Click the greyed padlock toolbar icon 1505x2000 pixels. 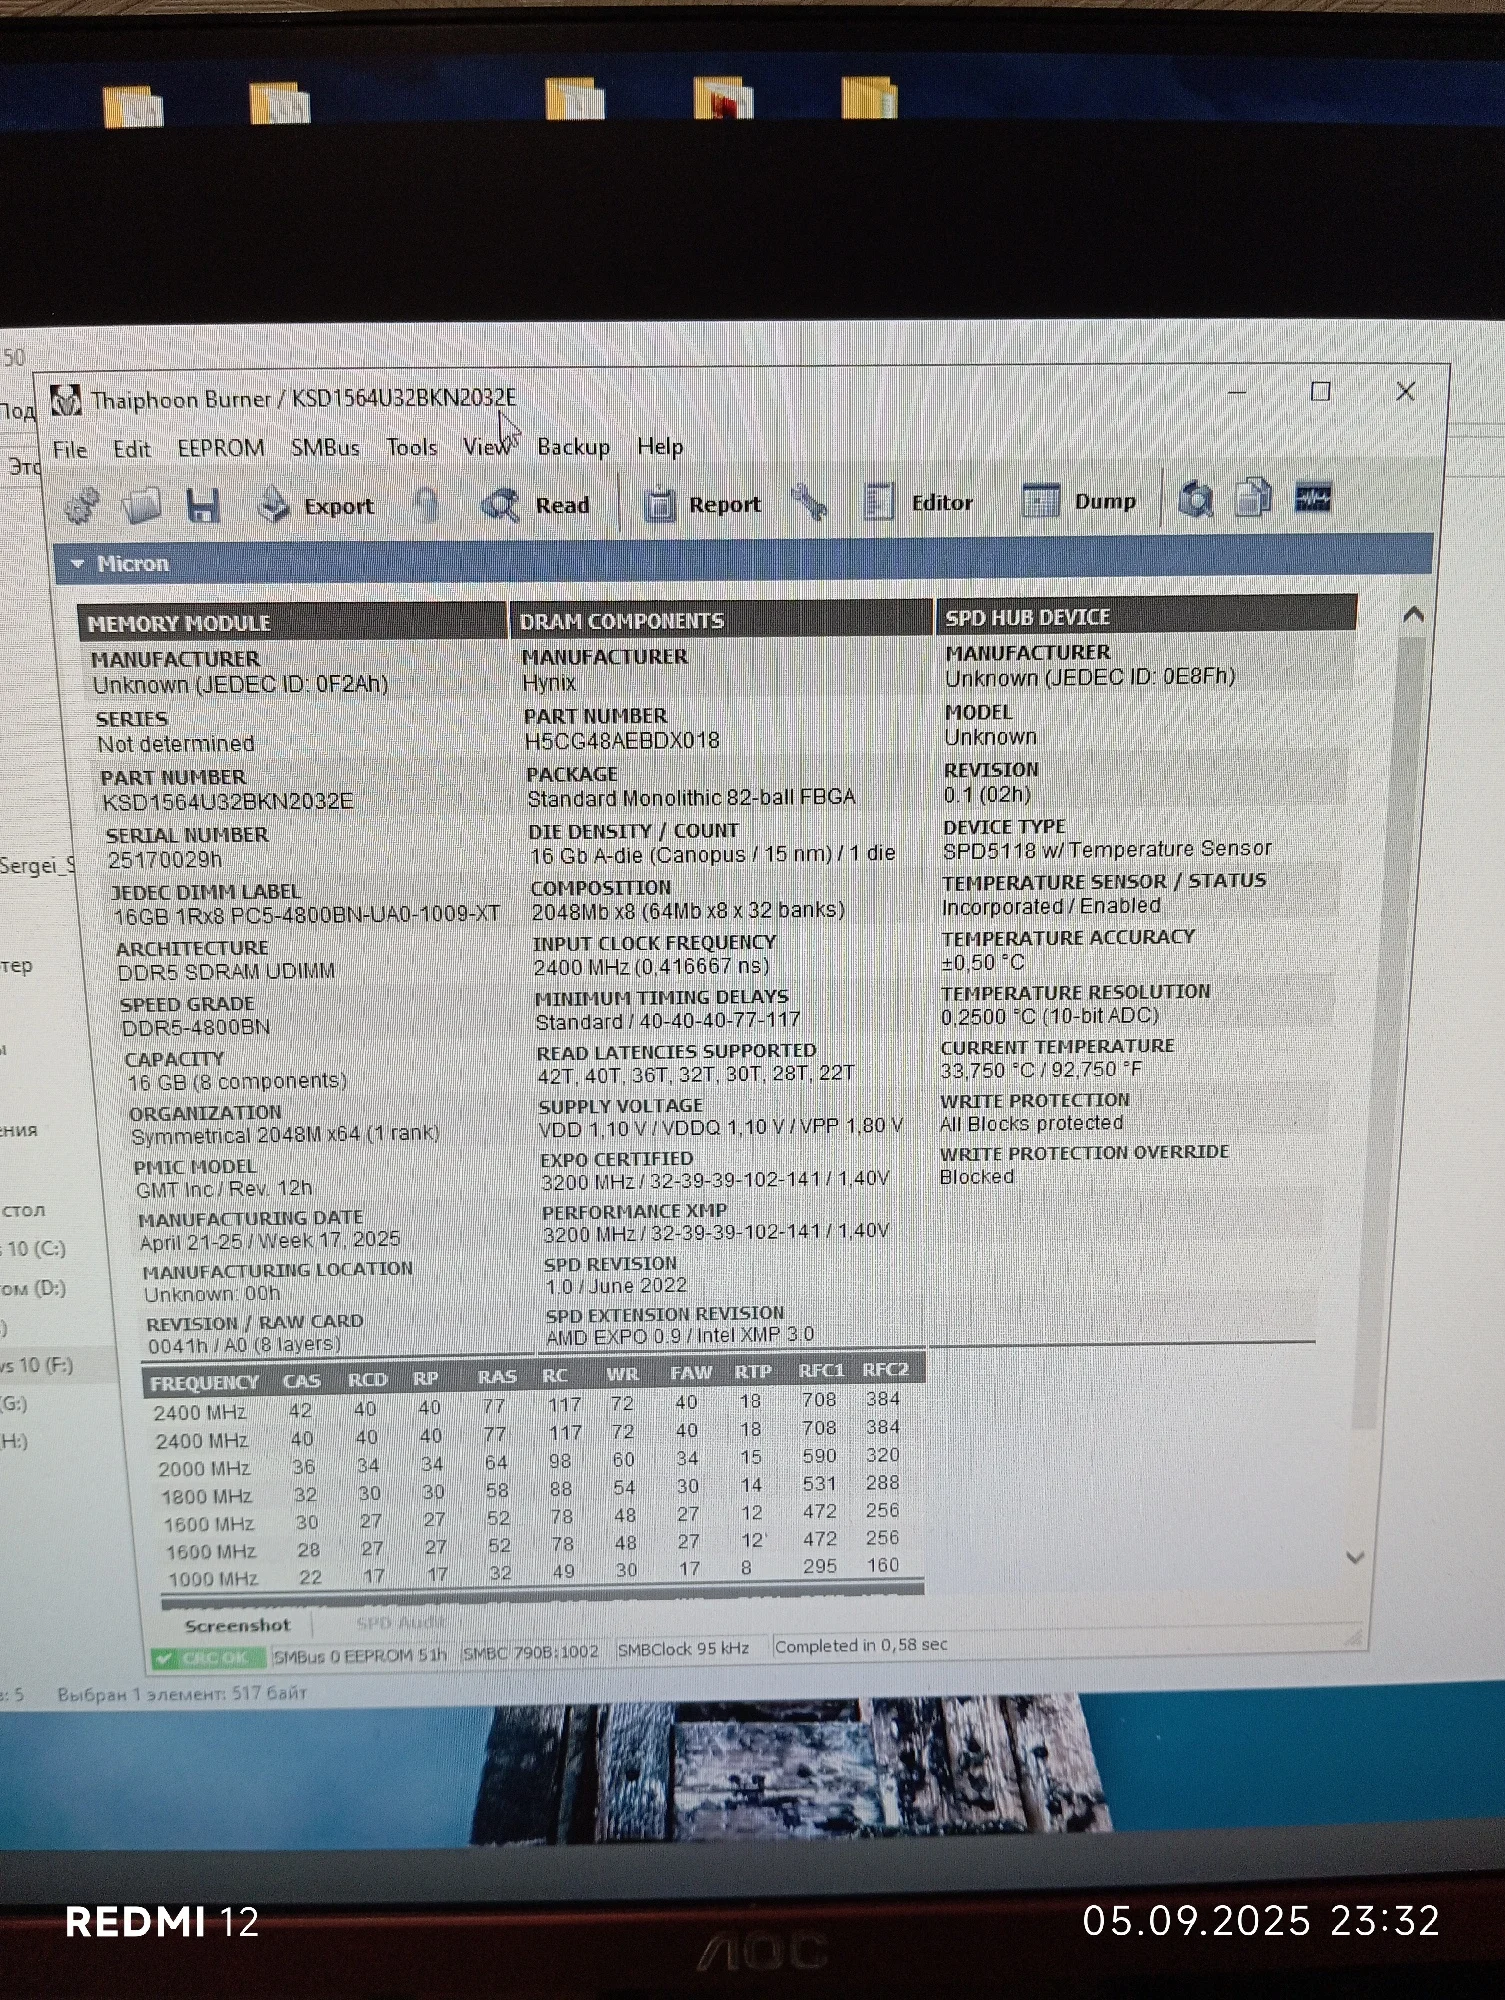427,505
